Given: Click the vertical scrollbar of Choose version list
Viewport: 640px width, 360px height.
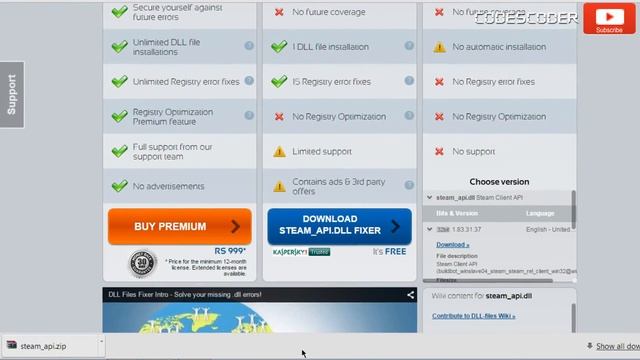Looking at the screenshot, I should click(x=573, y=210).
